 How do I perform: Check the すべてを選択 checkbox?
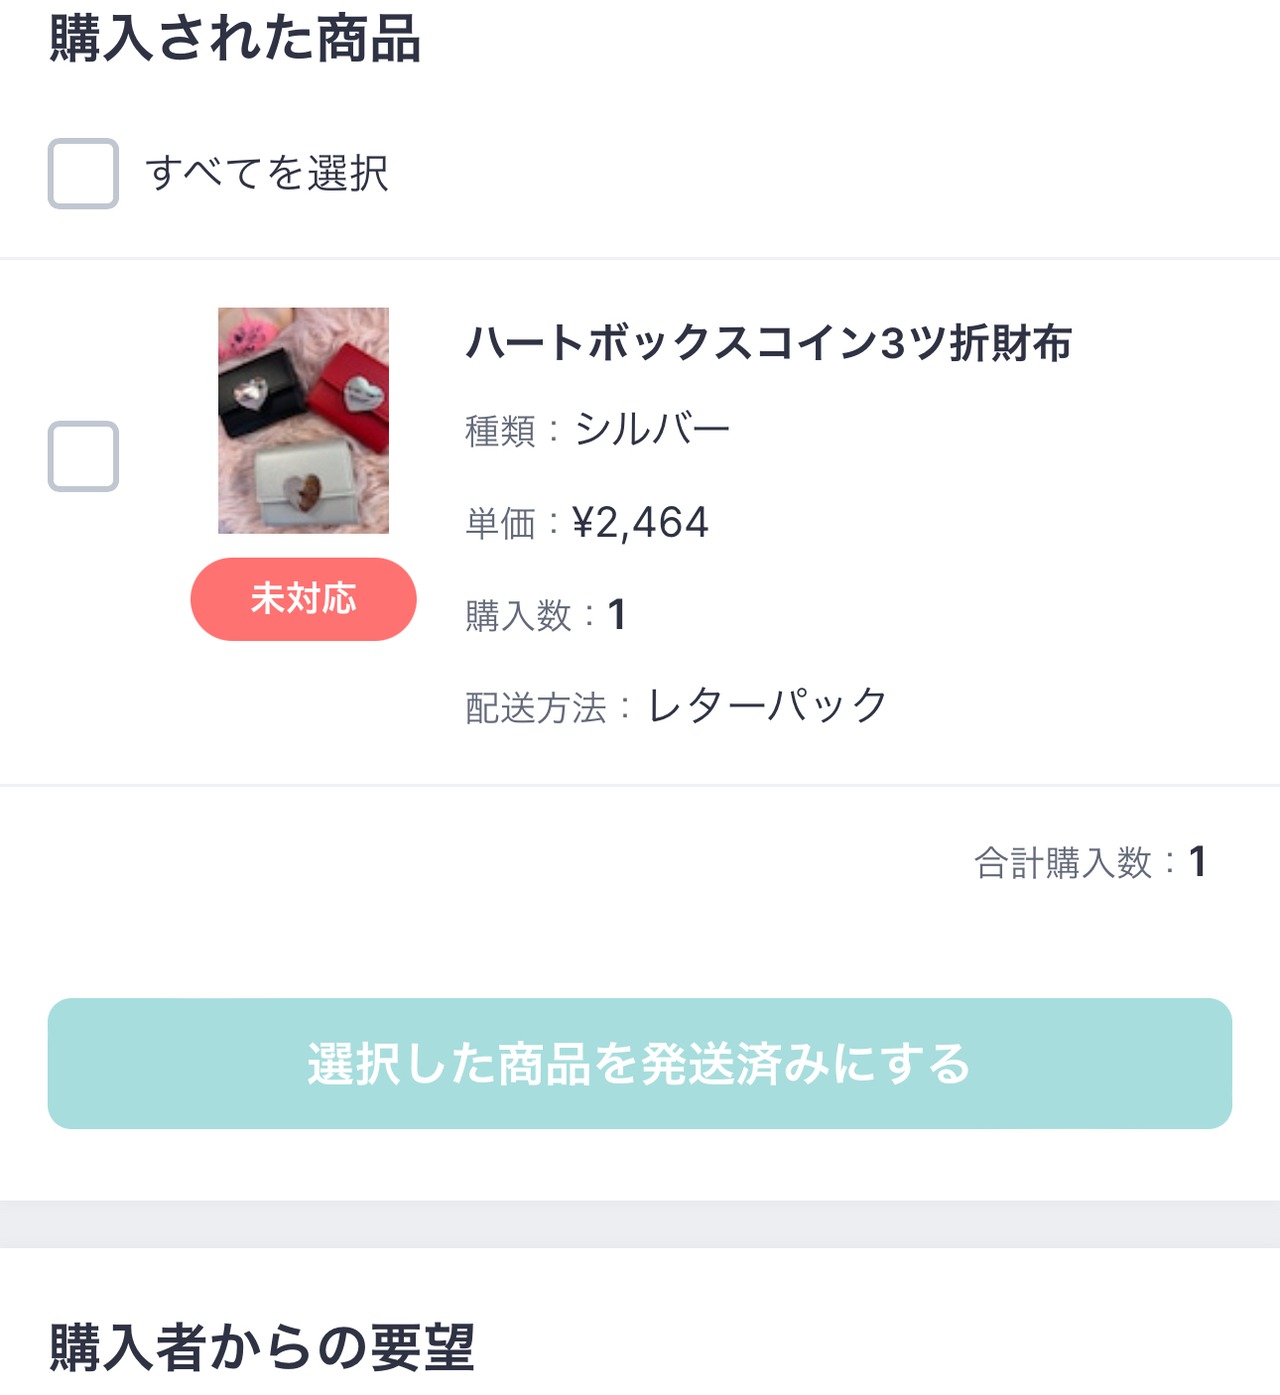click(x=83, y=174)
